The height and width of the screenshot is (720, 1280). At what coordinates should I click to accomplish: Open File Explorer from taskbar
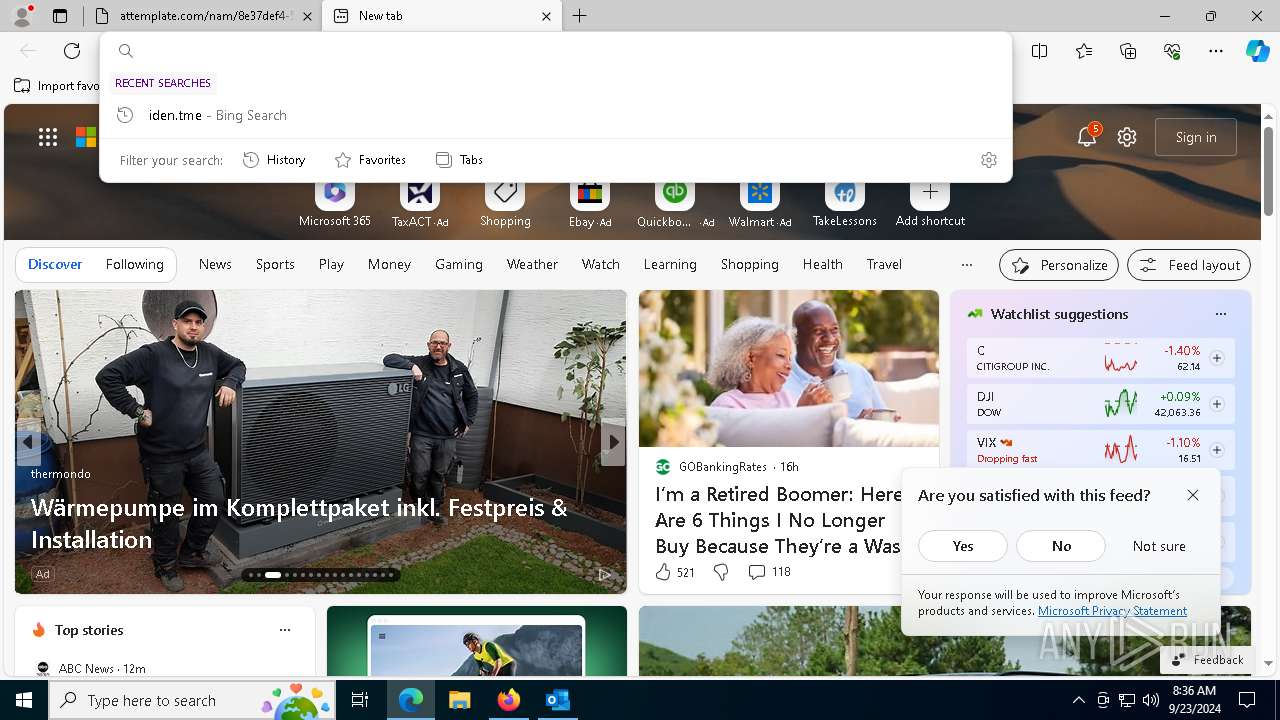(460, 700)
